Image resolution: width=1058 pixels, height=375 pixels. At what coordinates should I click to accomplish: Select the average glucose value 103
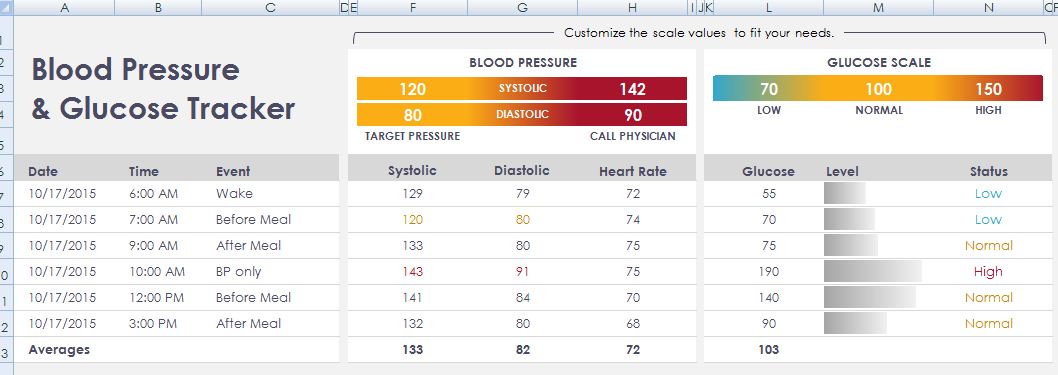click(769, 349)
